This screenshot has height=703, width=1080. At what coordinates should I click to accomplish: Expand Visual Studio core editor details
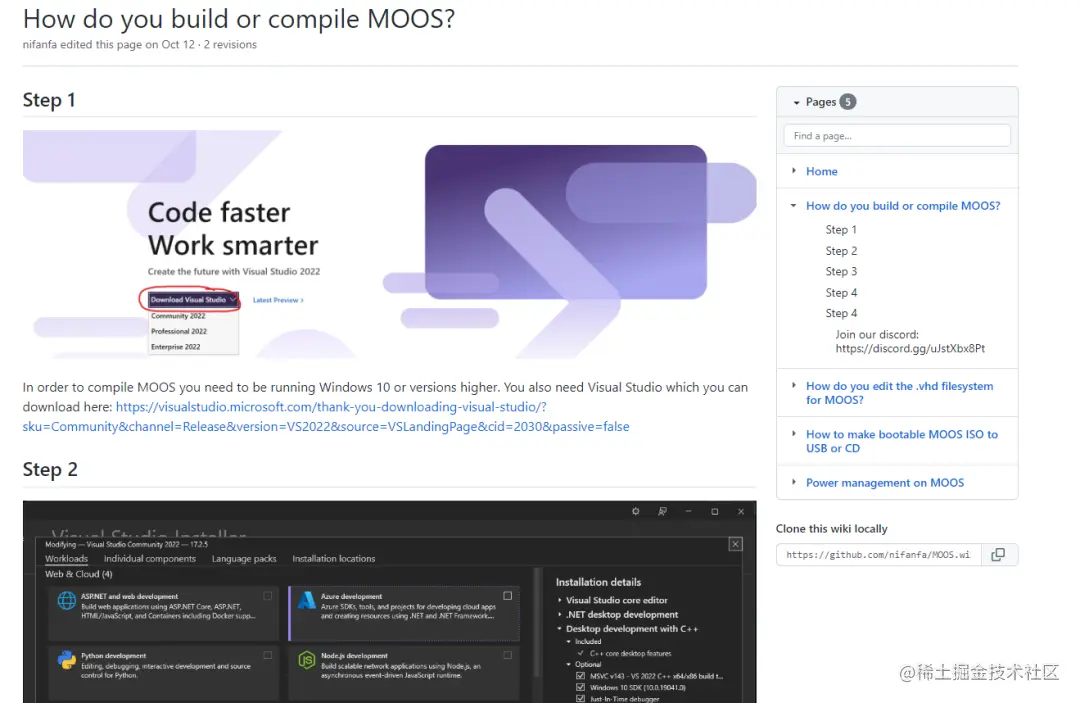[x=559, y=600]
